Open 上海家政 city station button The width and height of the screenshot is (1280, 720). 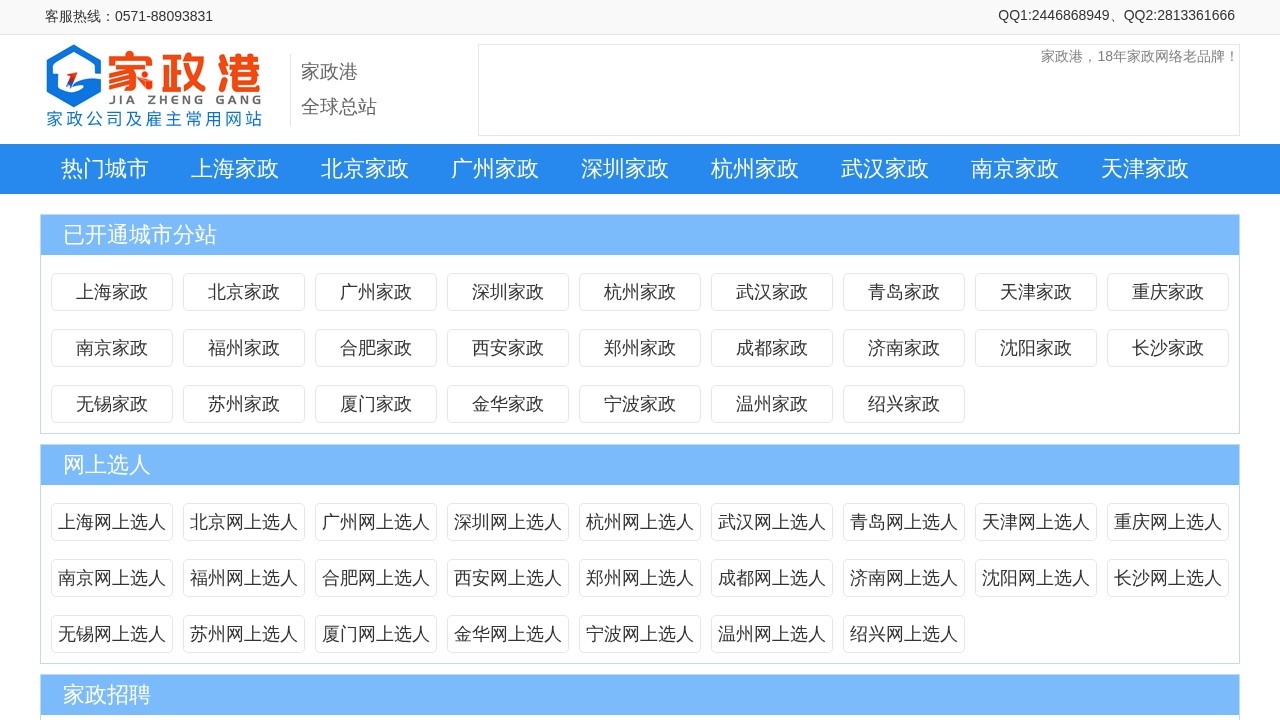coord(112,292)
